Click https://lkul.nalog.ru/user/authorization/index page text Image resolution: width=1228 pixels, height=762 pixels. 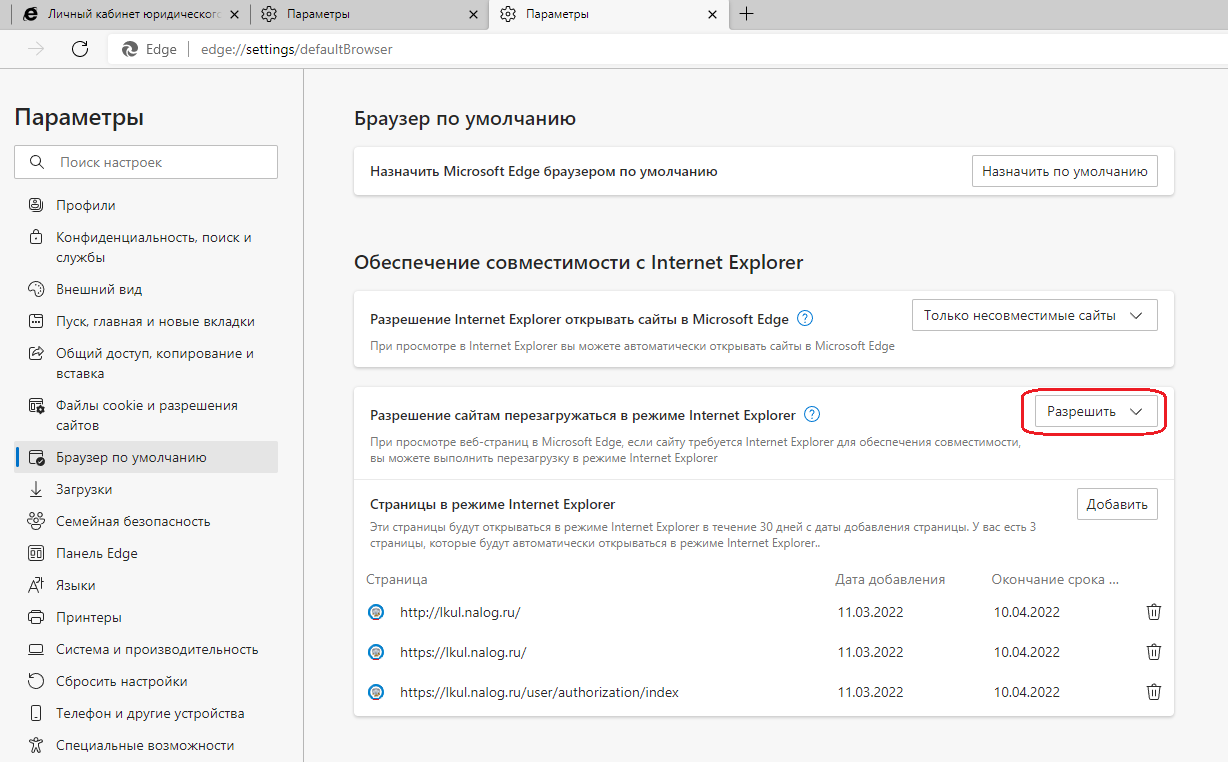[x=539, y=692]
